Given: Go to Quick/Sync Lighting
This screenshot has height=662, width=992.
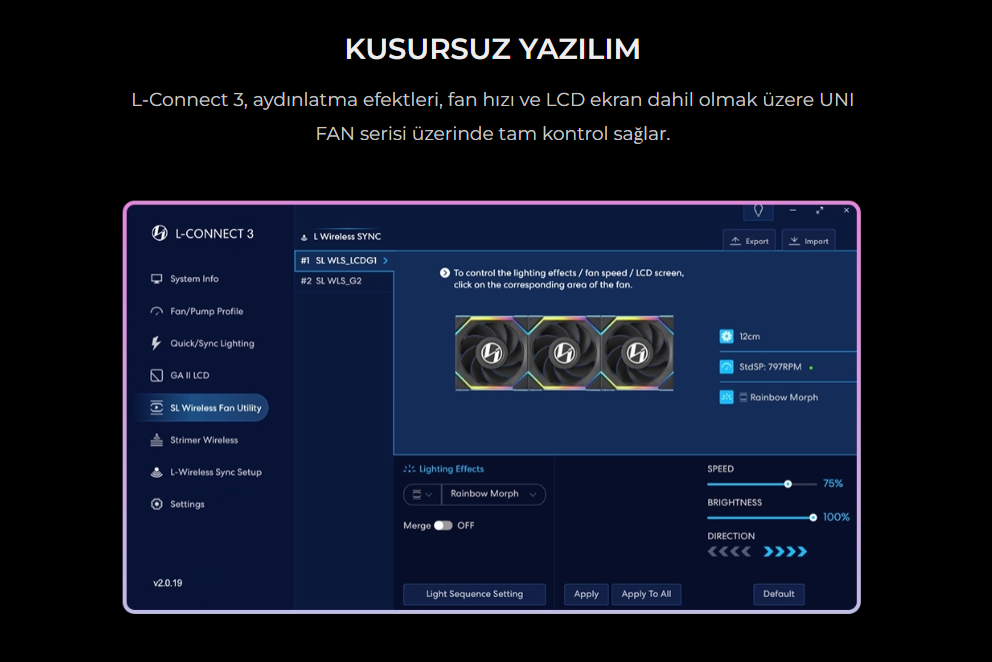Looking at the screenshot, I should tap(212, 343).
